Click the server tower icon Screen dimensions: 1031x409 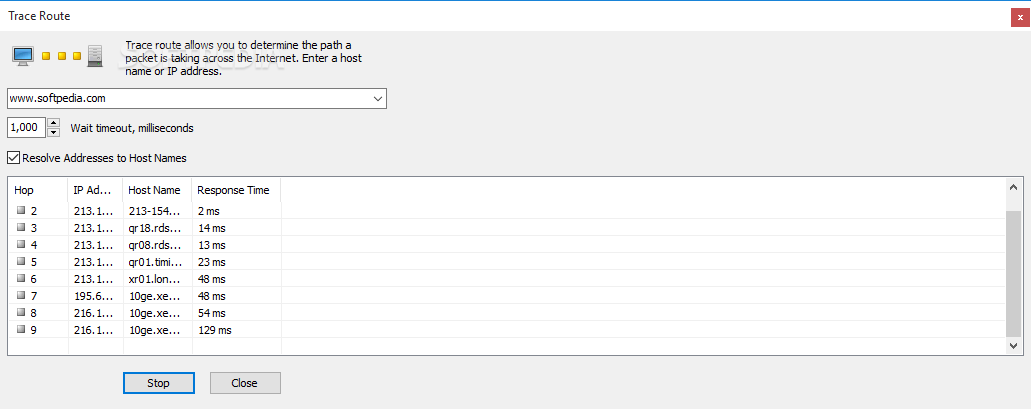click(95, 55)
